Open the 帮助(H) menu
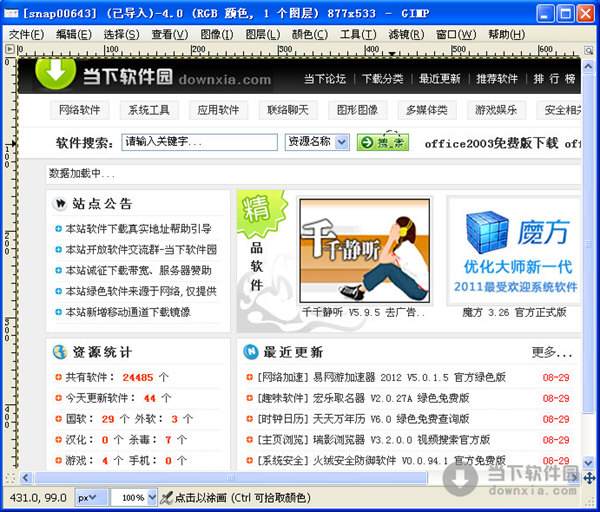Viewport: 600px width, 512px height. (506, 35)
